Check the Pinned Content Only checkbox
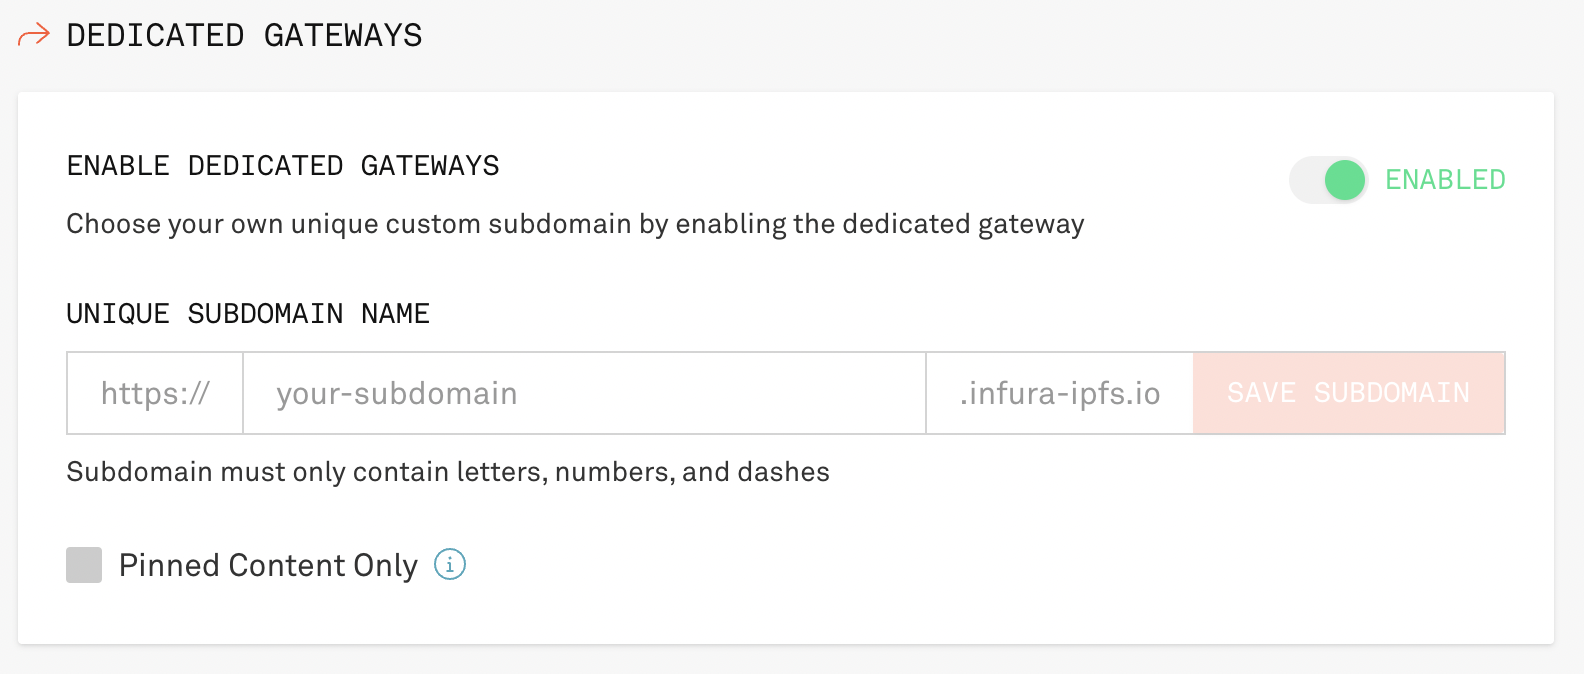Image resolution: width=1584 pixels, height=674 pixels. tap(84, 565)
